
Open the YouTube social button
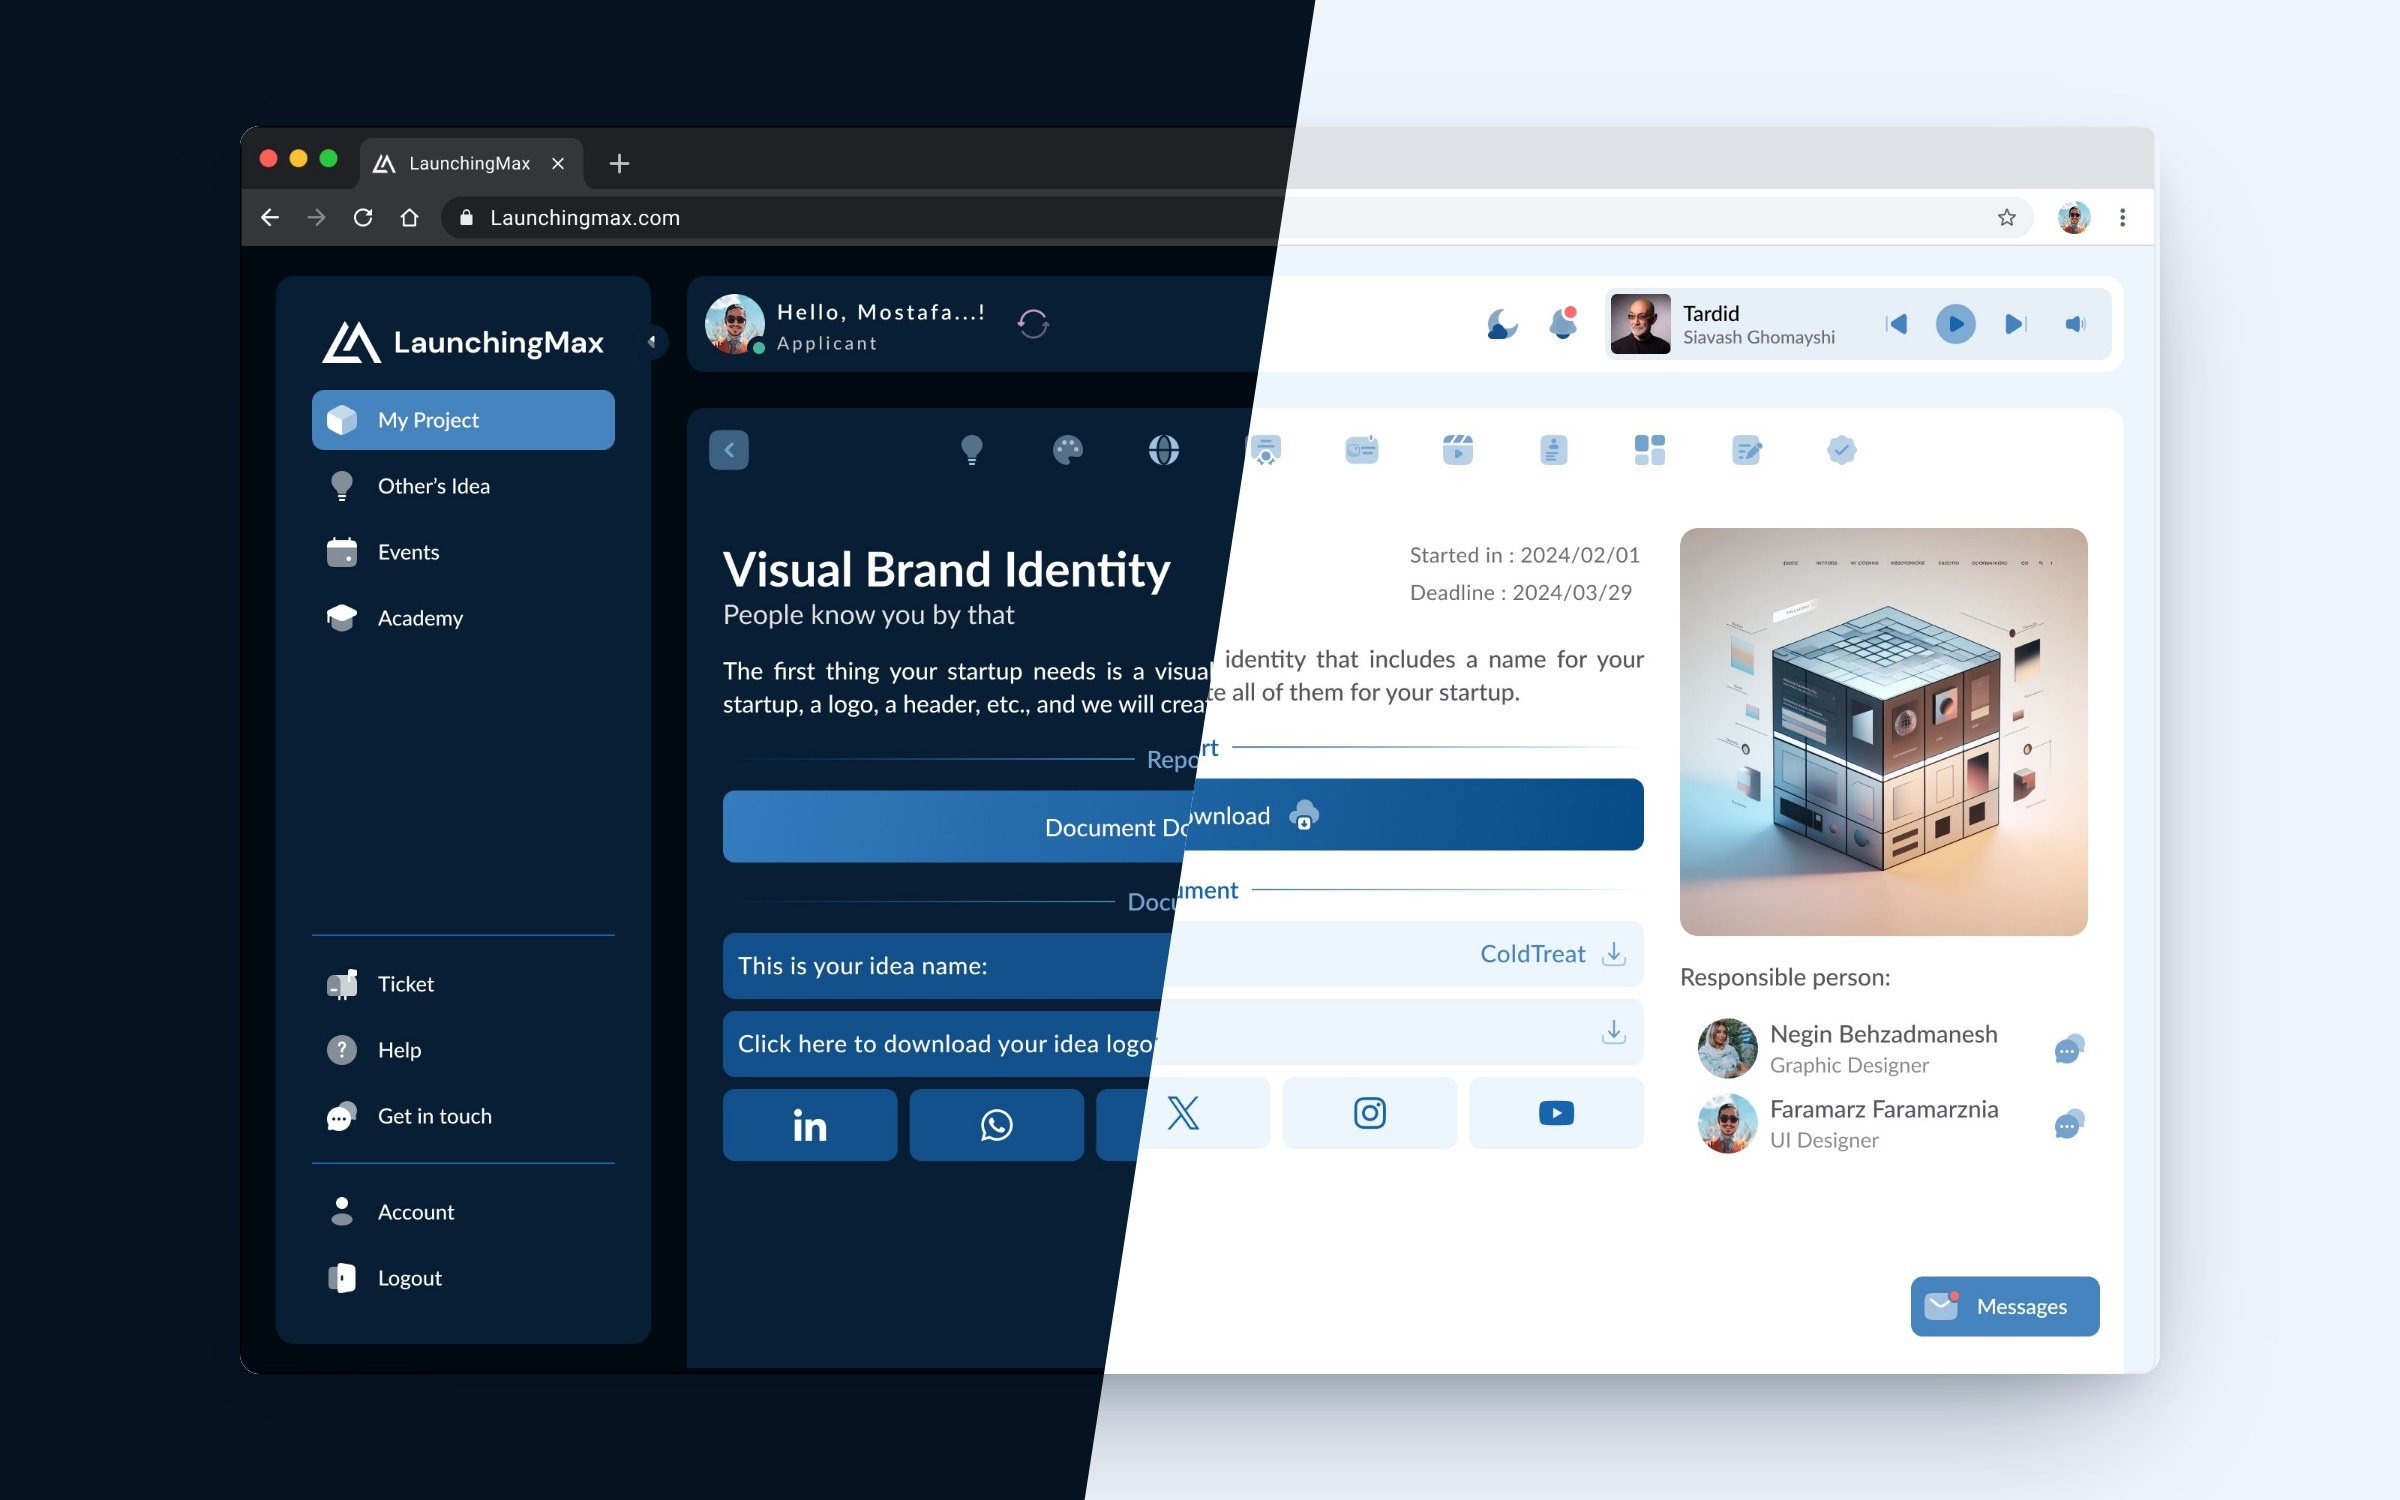[x=1557, y=1113]
